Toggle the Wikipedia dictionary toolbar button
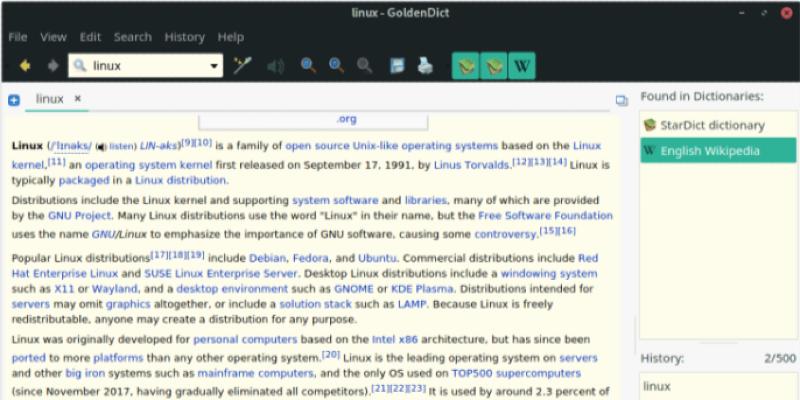The height and width of the screenshot is (400, 800). 521,67
